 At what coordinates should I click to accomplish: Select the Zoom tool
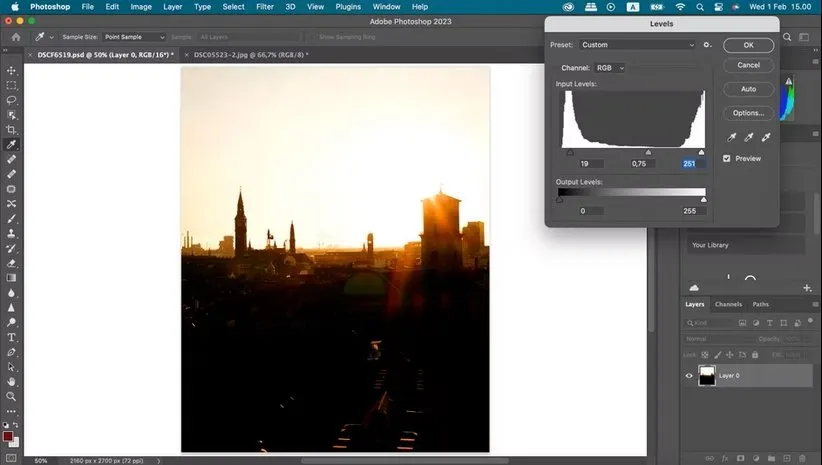(x=12, y=396)
